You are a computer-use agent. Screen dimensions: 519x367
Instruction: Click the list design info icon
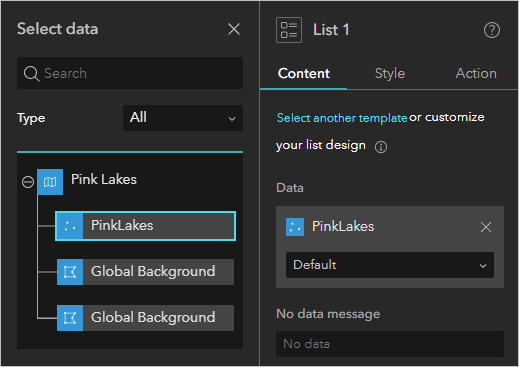(x=381, y=147)
